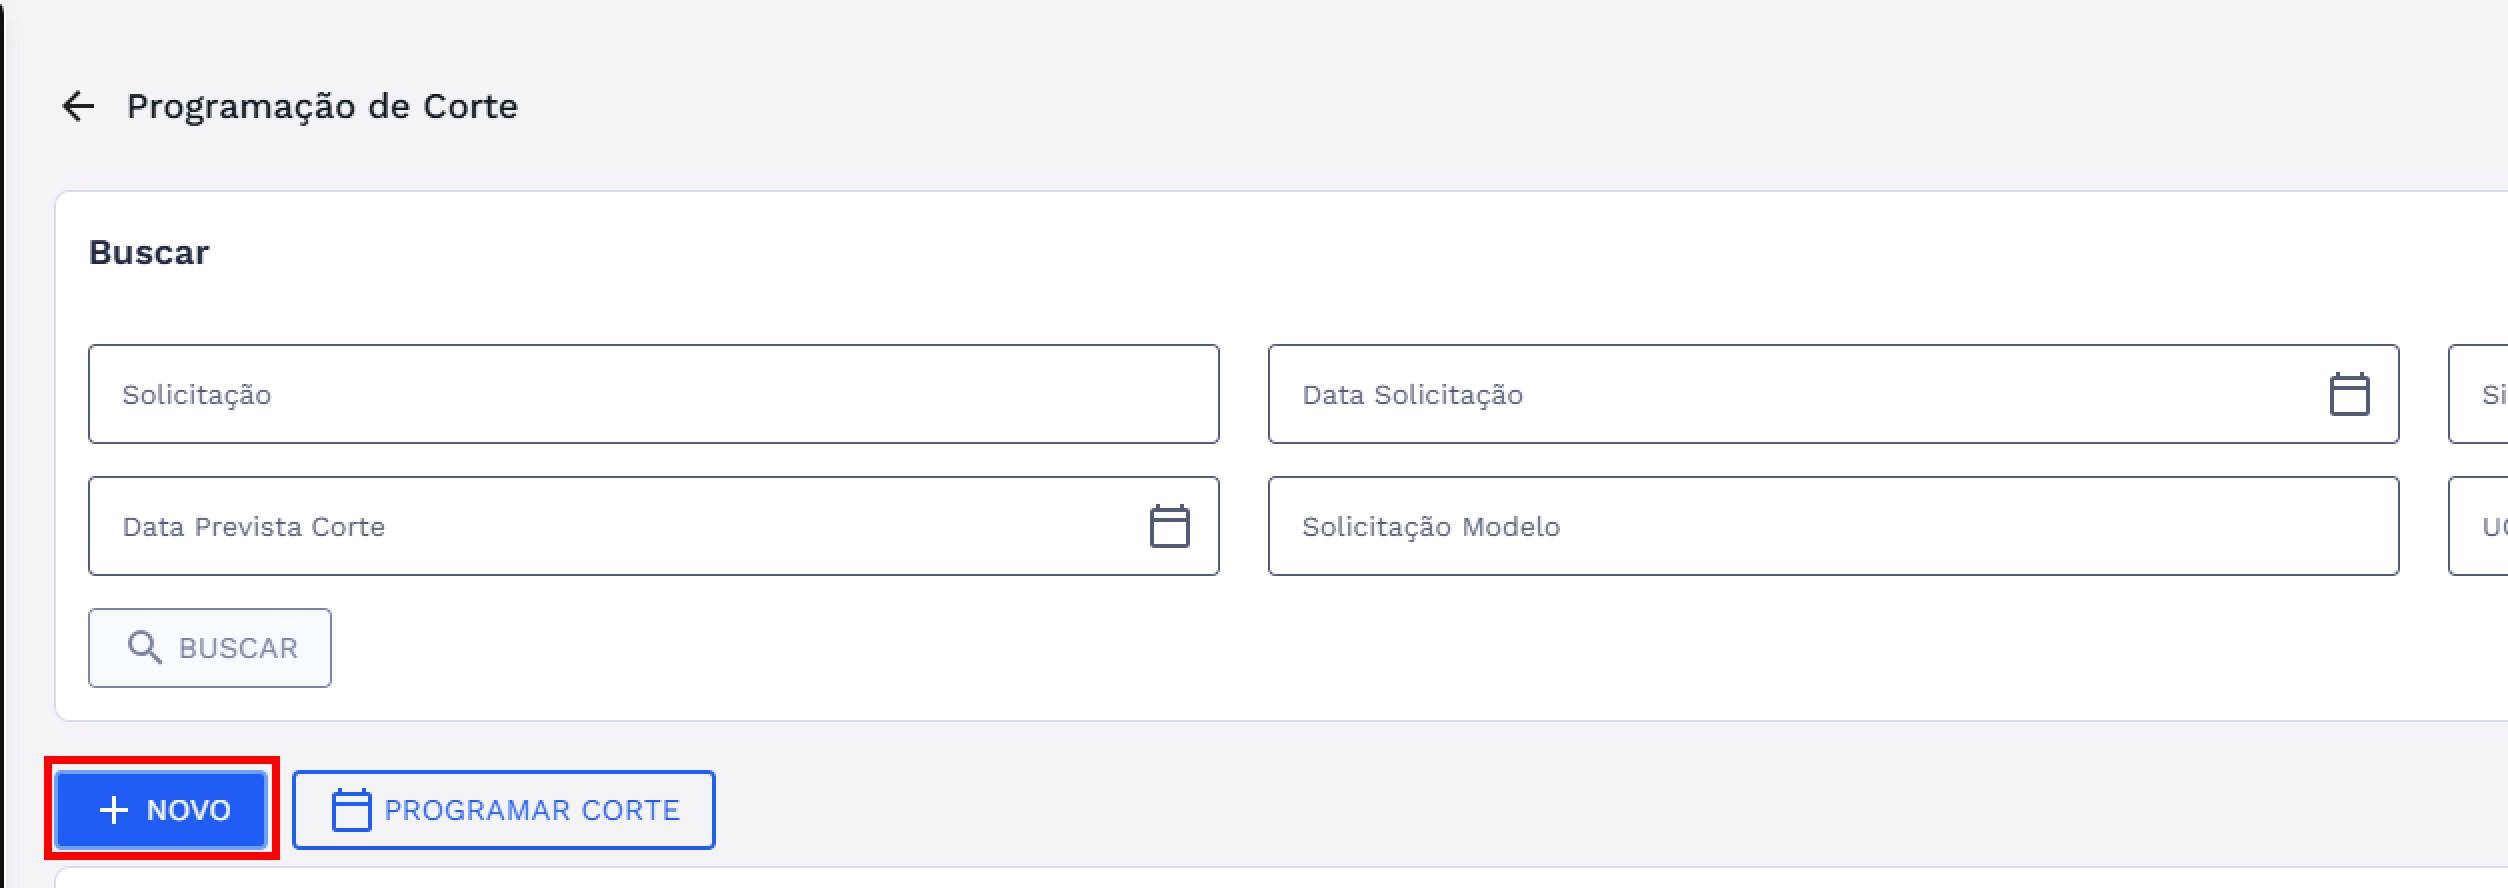Viewport: 2508px width, 888px height.
Task: Create a new entry with NOVO
Action: coord(162,810)
